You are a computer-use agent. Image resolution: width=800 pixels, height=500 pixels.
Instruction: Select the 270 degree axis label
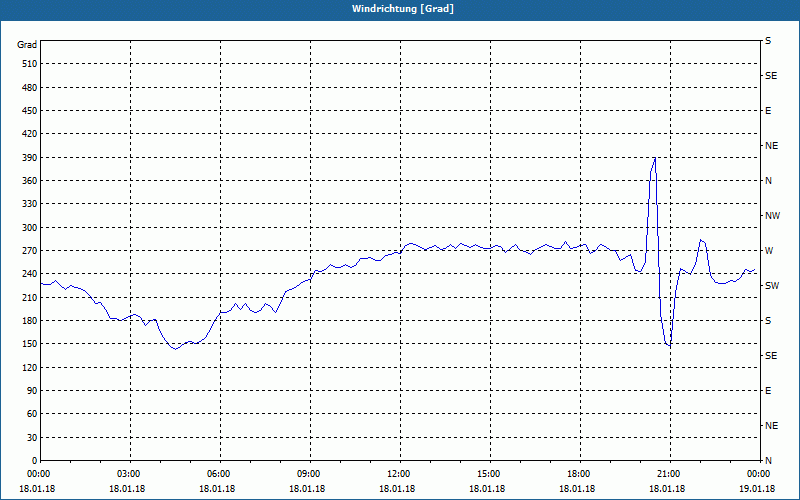30,251
